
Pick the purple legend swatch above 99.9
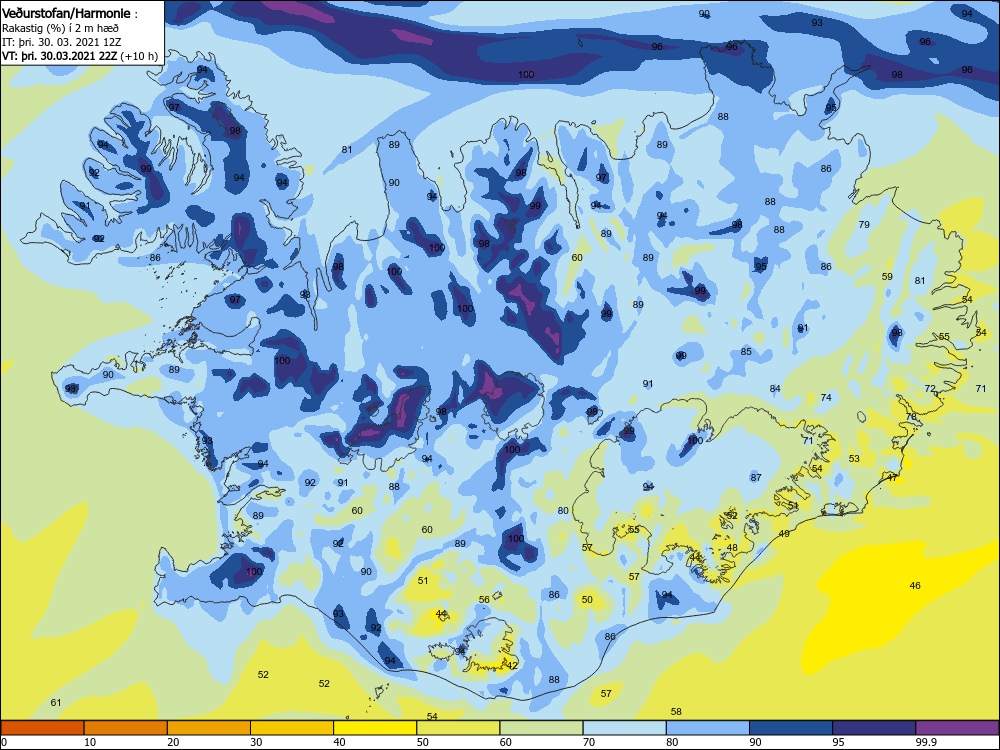point(957,728)
